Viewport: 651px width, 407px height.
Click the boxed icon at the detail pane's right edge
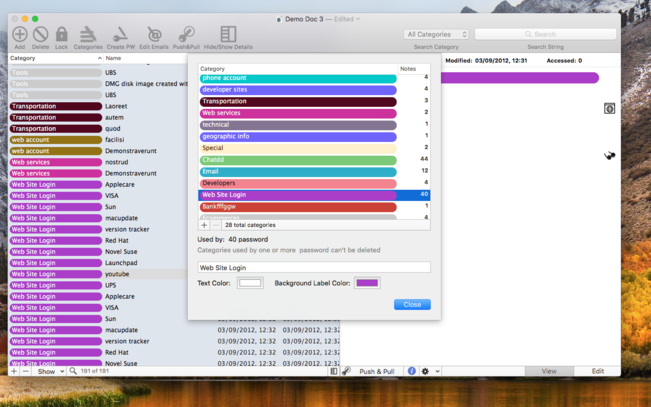tap(609, 109)
